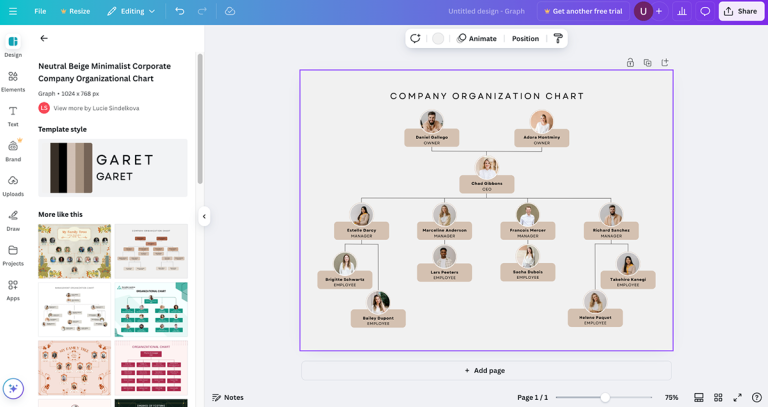Open the comments icon
Screen dimensions: 768x407
(x=705, y=11)
